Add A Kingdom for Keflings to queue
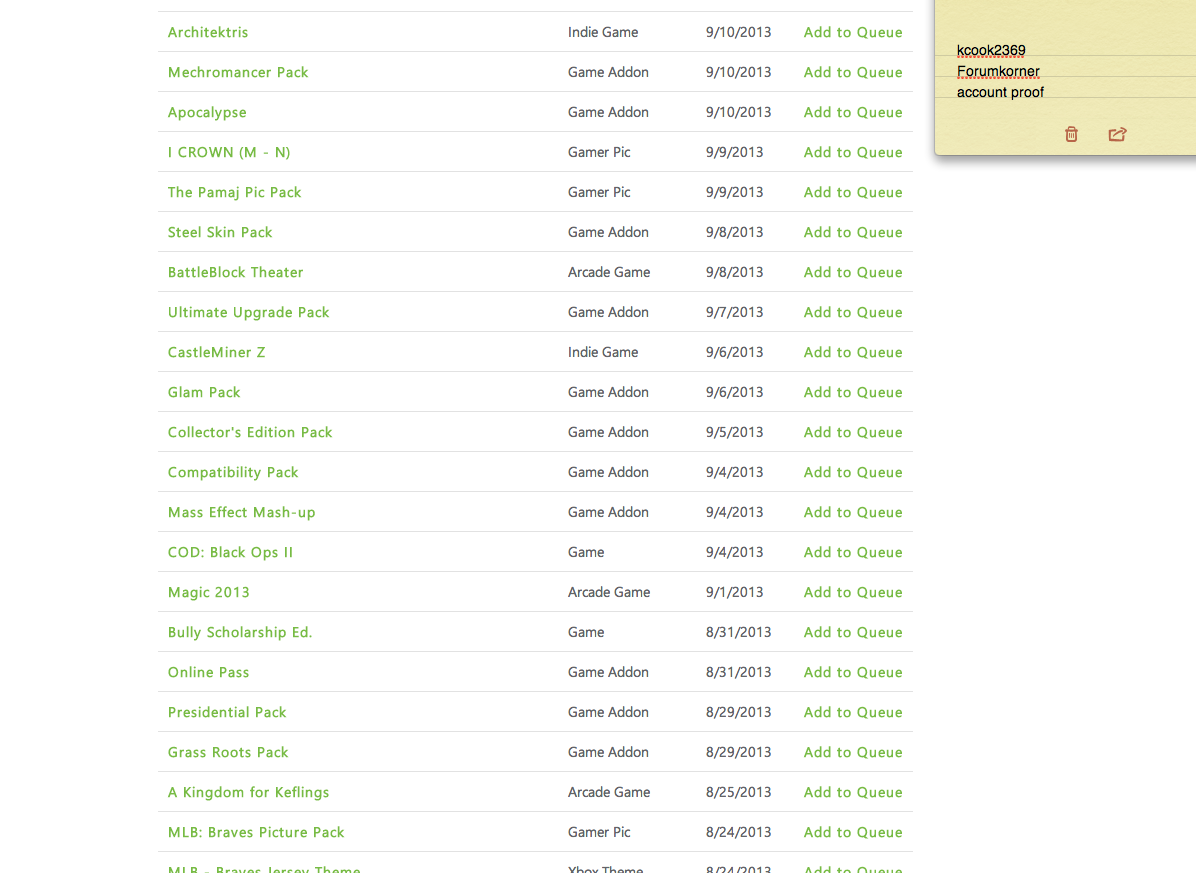Viewport: 1196px width, 873px height. (x=853, y=792)
